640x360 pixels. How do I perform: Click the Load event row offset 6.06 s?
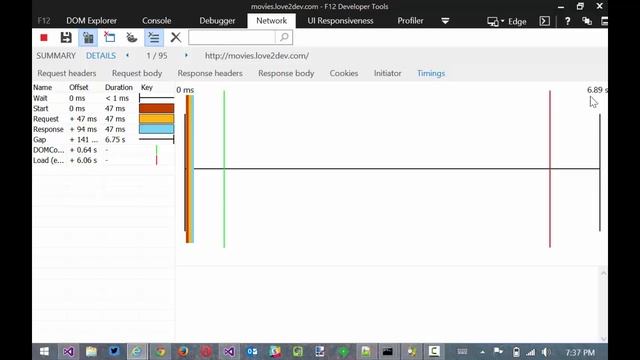click(x=104, y=160)
